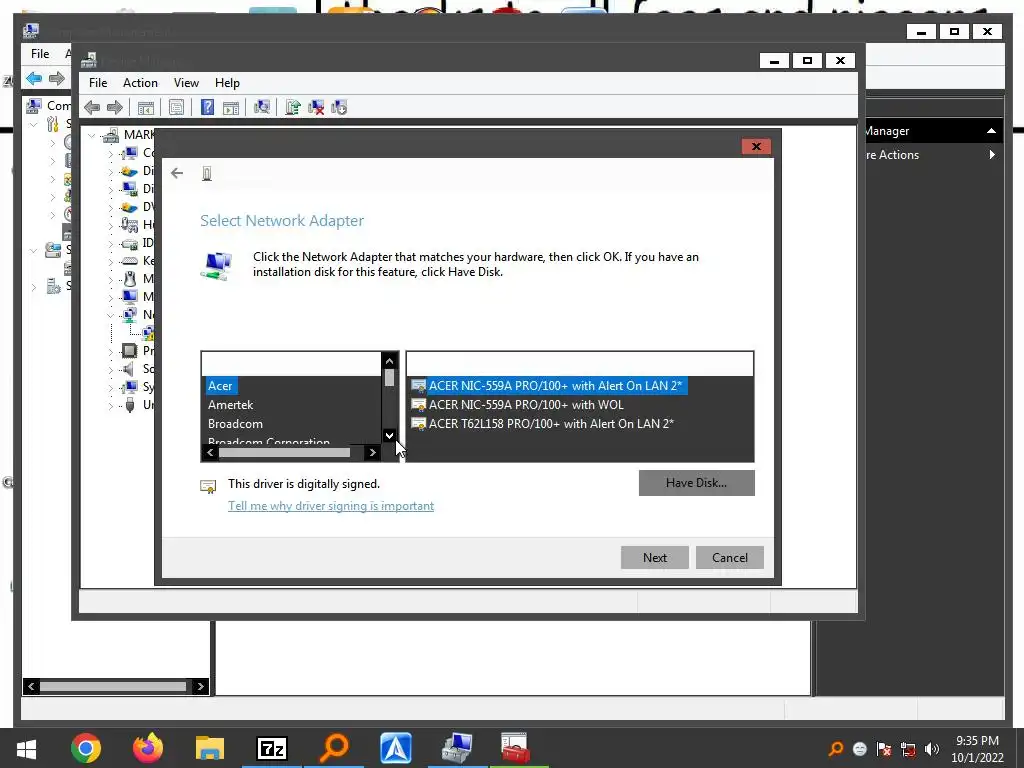Collapse the MARK root node in device tree
1024x768 pixels.
pos(91,136)
